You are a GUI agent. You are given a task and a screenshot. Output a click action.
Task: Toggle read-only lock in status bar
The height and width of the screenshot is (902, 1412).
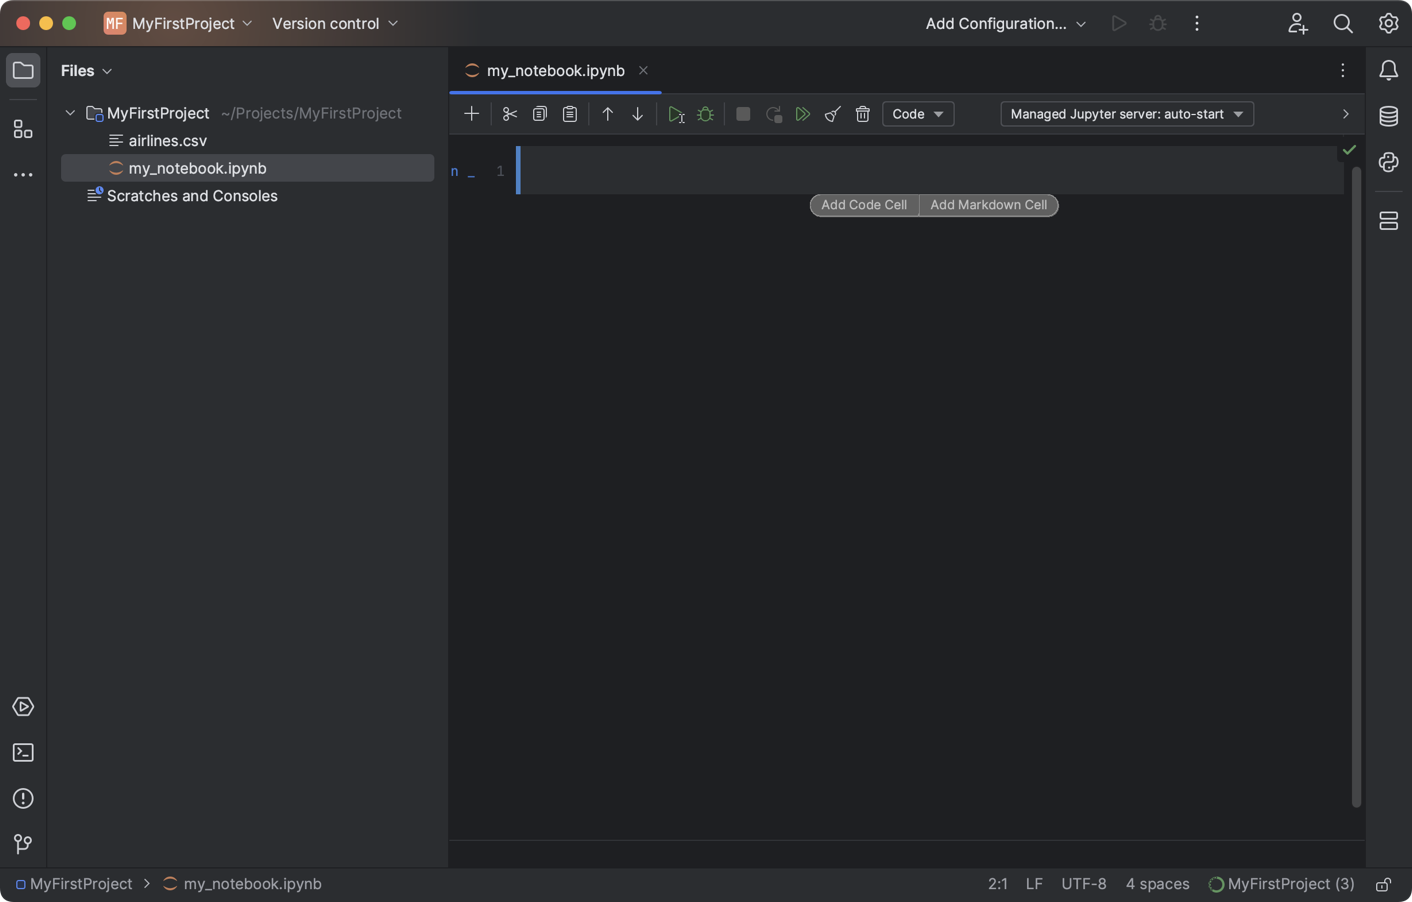(x=1384, y=884)
